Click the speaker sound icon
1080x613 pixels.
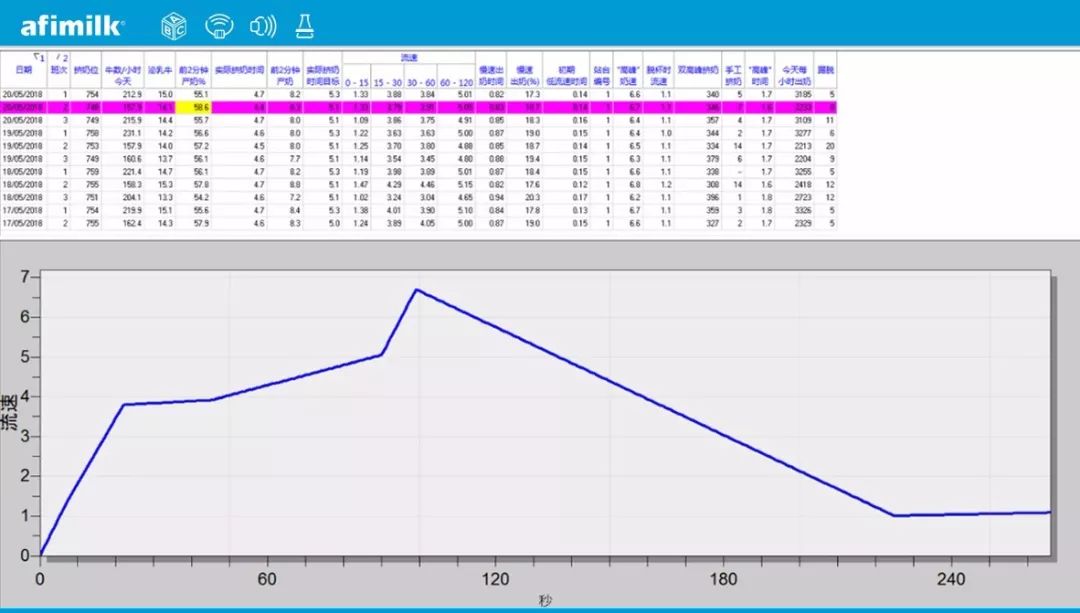262,25
